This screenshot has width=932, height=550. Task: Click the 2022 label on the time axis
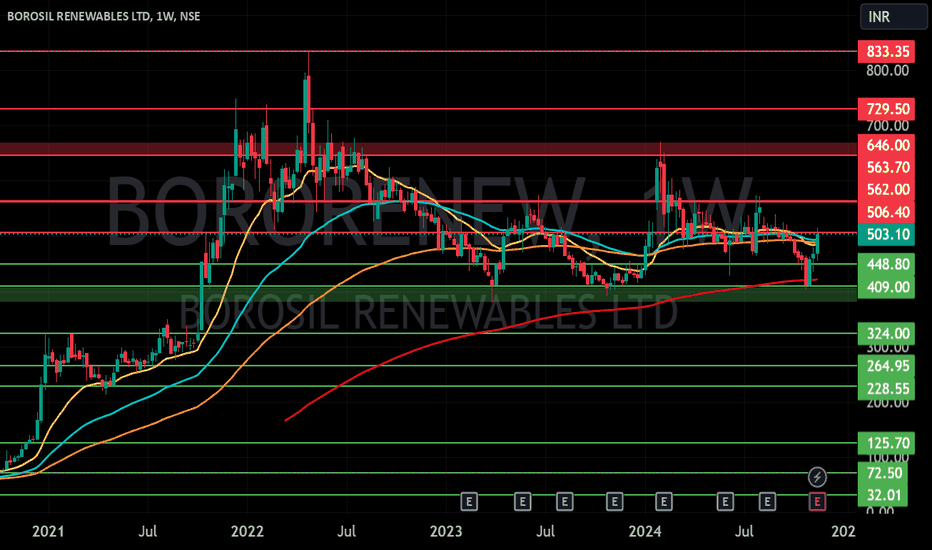coord(247,531)
